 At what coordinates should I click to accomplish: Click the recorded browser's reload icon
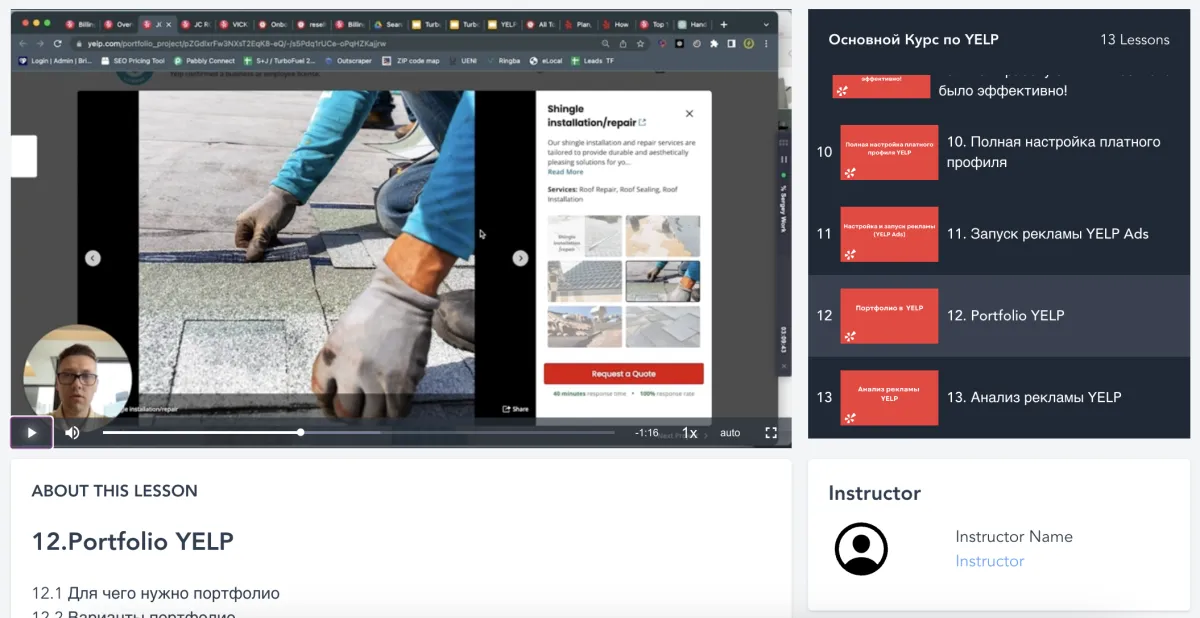point(58,44)
